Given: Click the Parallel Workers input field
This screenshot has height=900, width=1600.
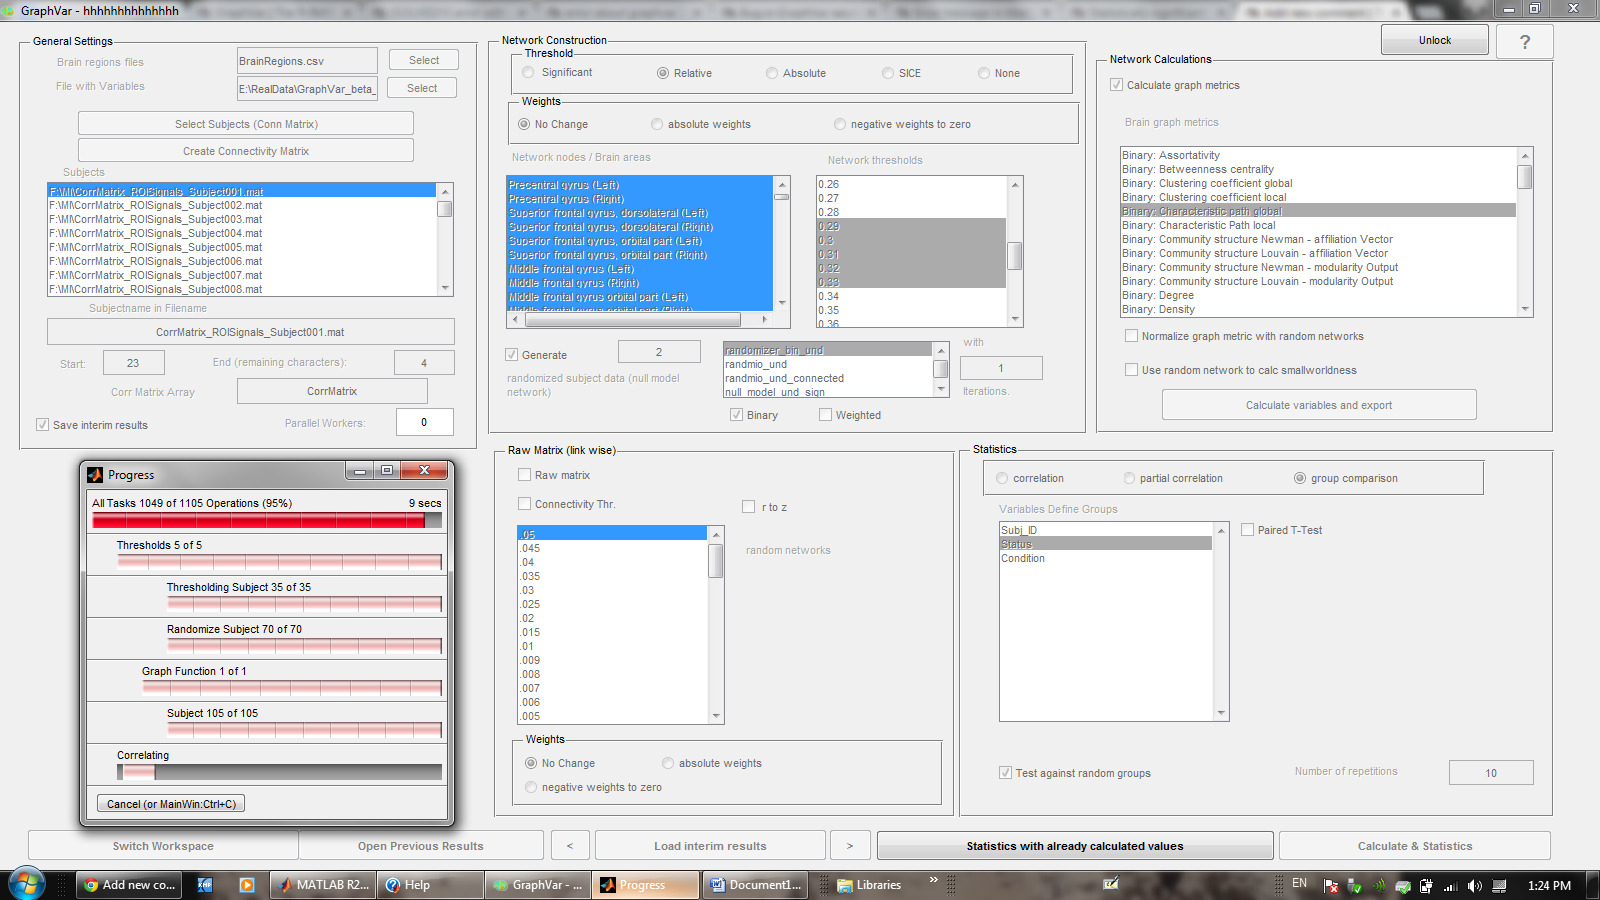Looking at the screenshot, I should pos(424,422).
